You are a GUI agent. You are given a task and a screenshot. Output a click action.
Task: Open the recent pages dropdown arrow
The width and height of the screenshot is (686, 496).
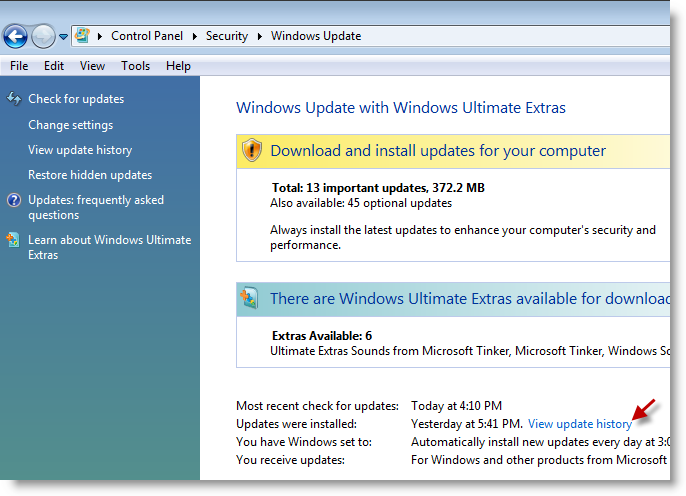[x=63, y=37]
